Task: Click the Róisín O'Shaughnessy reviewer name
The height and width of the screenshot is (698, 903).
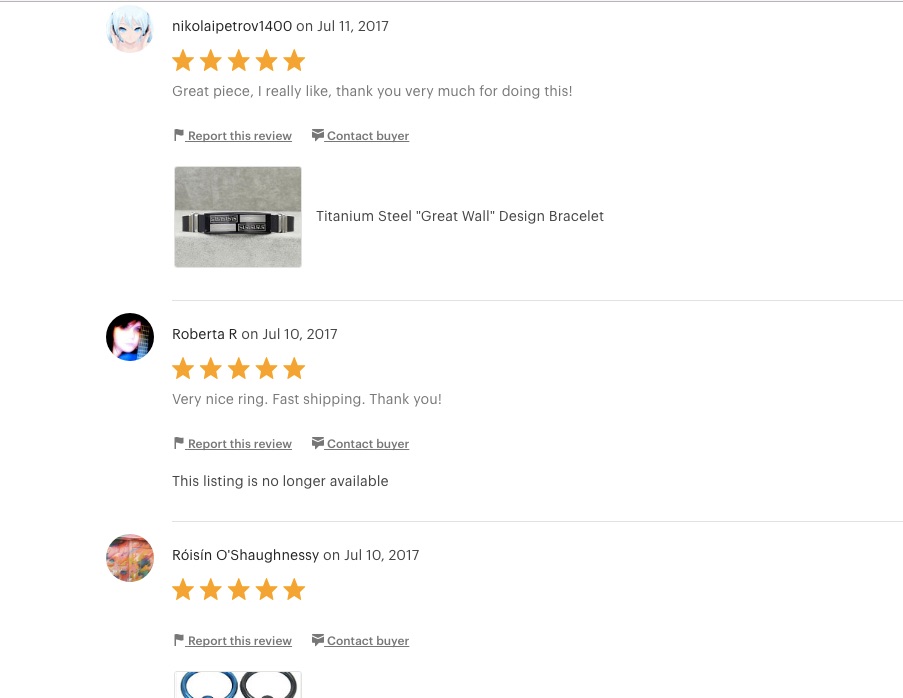Action: [x=245, y=555]
